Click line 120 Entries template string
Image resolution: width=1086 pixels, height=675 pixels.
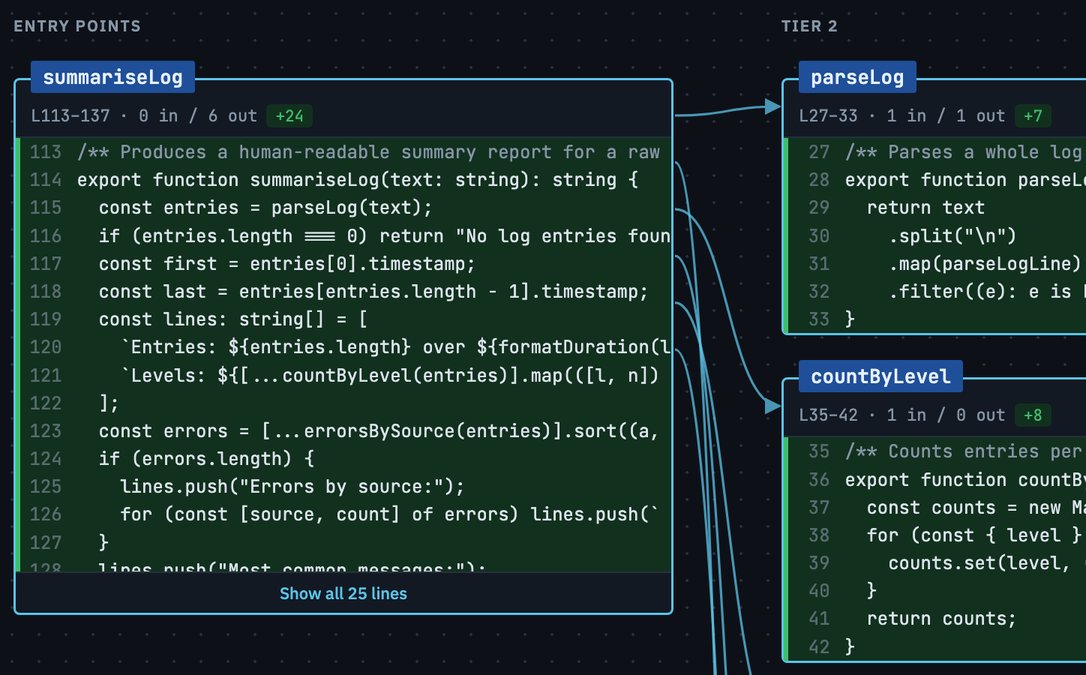pos(346,347)
